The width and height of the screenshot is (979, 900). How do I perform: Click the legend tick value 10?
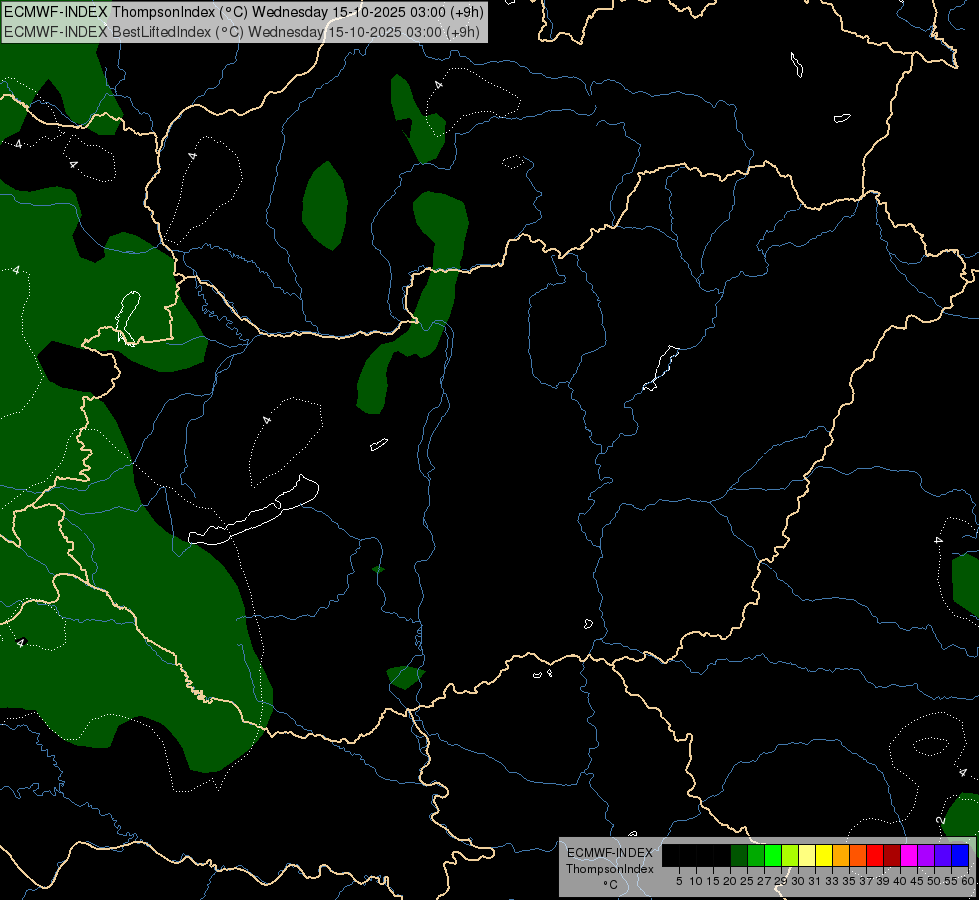tap(696, 881)
